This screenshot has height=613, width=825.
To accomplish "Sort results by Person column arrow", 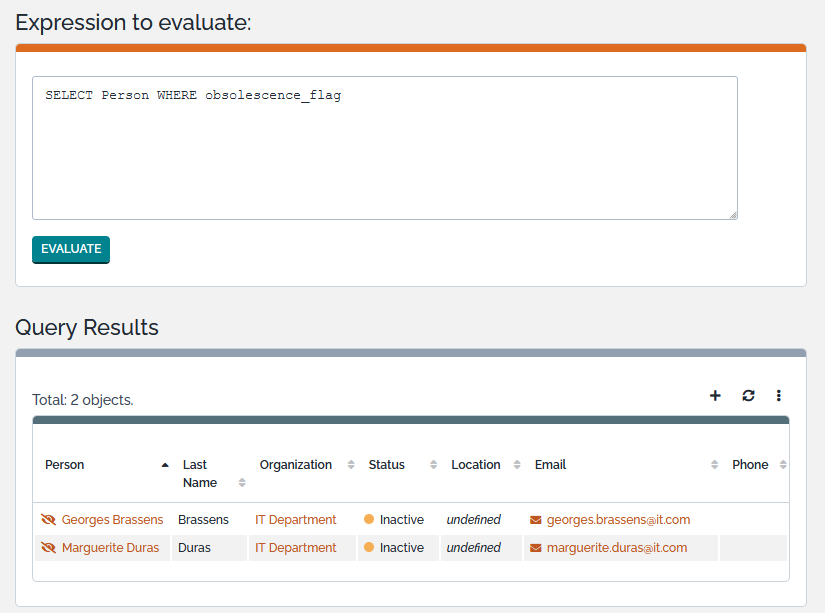I will tap(165, 465).
